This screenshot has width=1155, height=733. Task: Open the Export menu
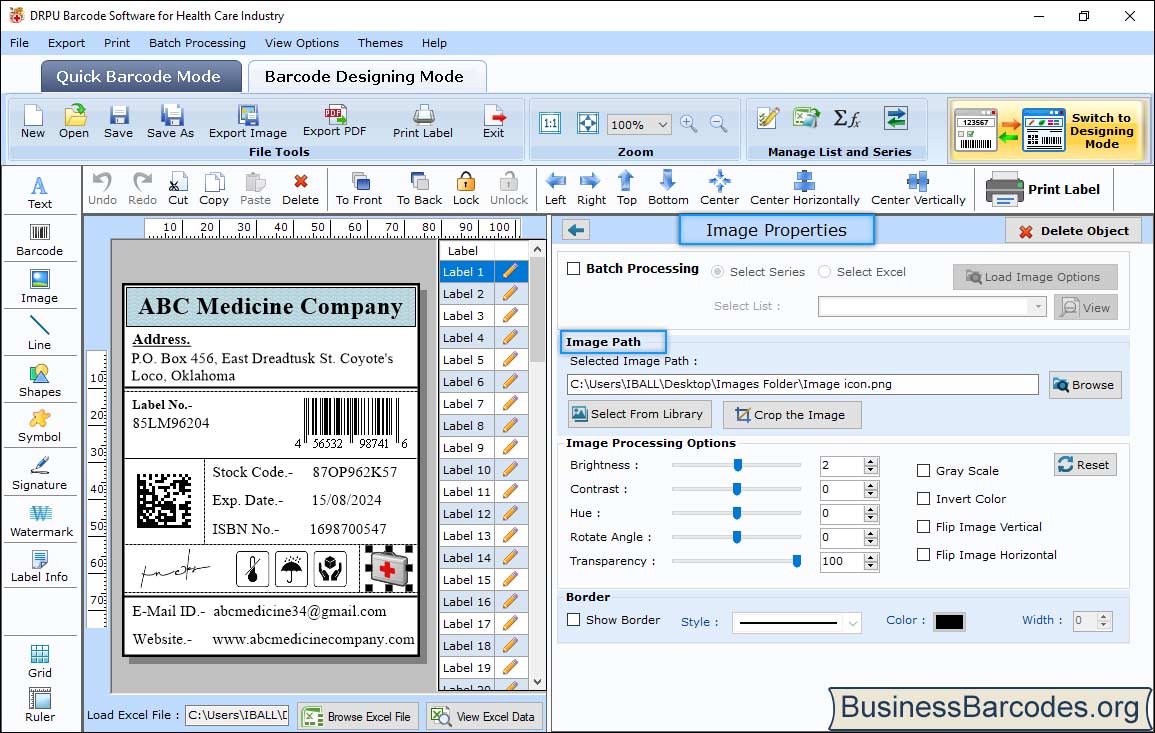click(x=66, y=43)
